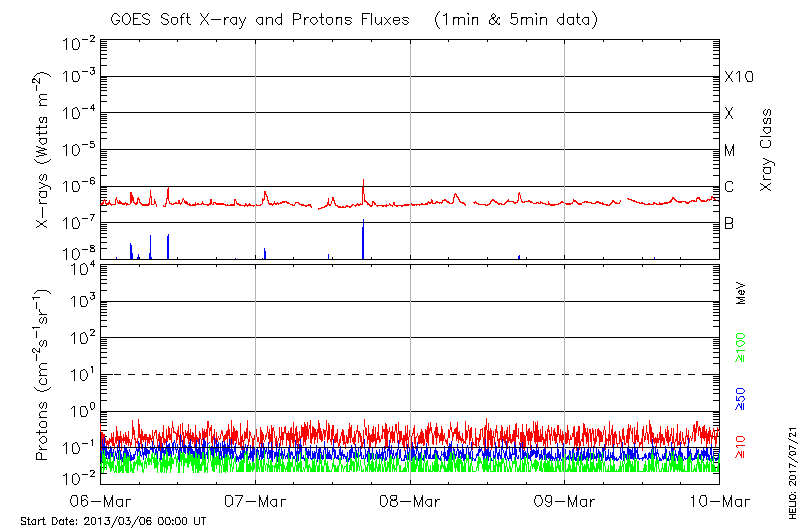Screen dimensions: 800x530
Task: Click the 'Xray Class' vertical axis title
Action: [x=767, y=150]
